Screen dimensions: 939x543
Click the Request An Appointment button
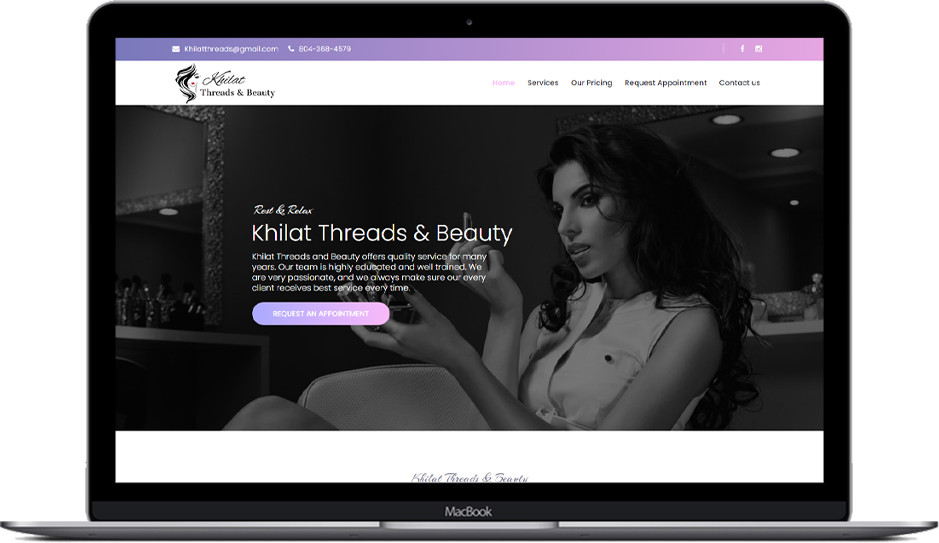[320, 314]
